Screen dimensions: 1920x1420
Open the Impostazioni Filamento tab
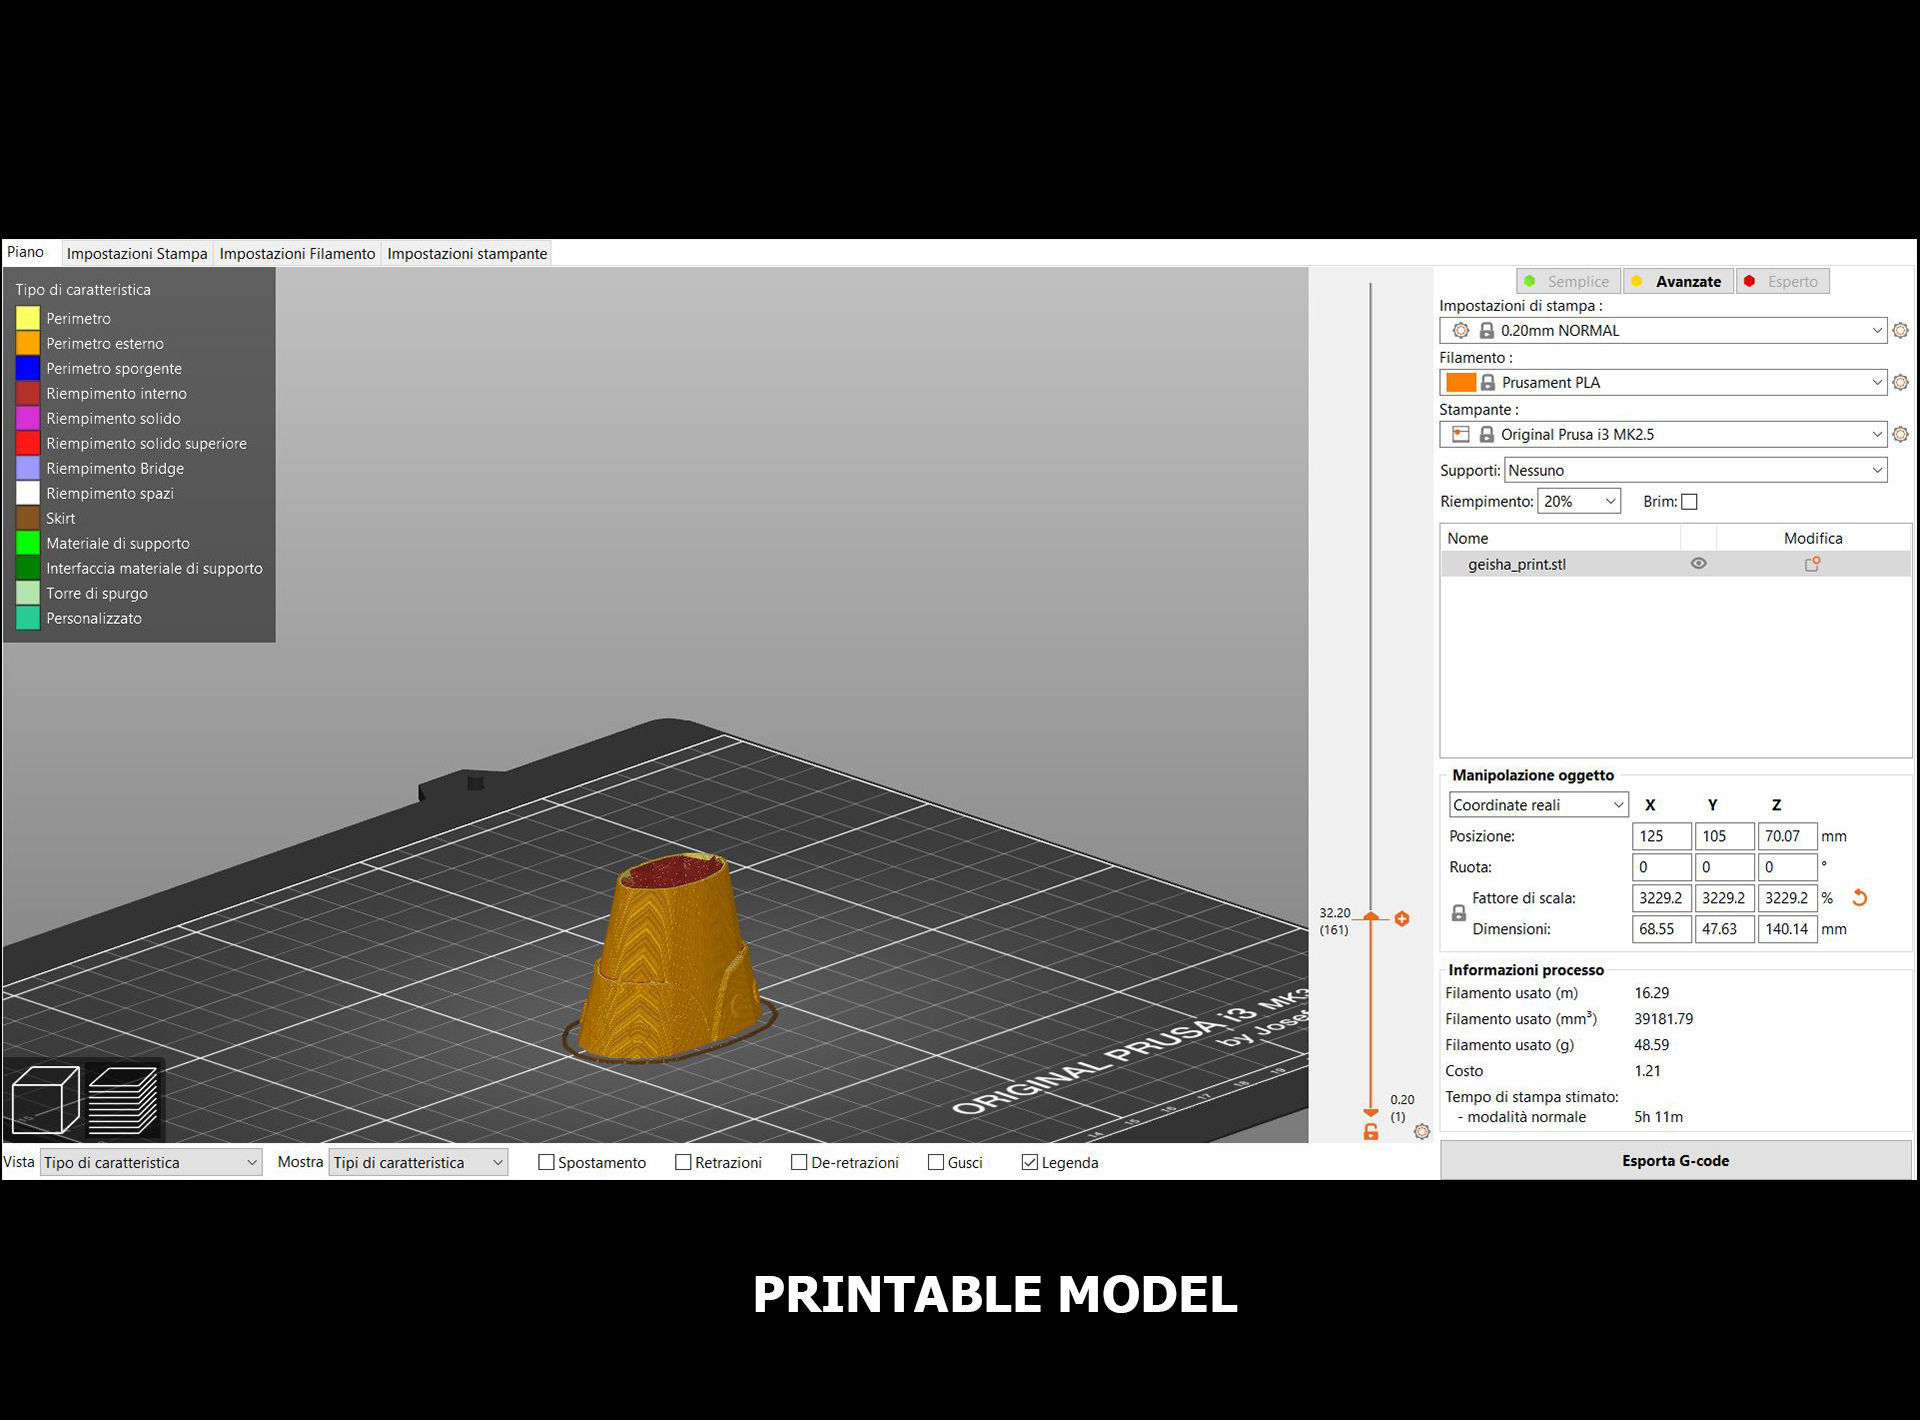click(x=297, y=254)
